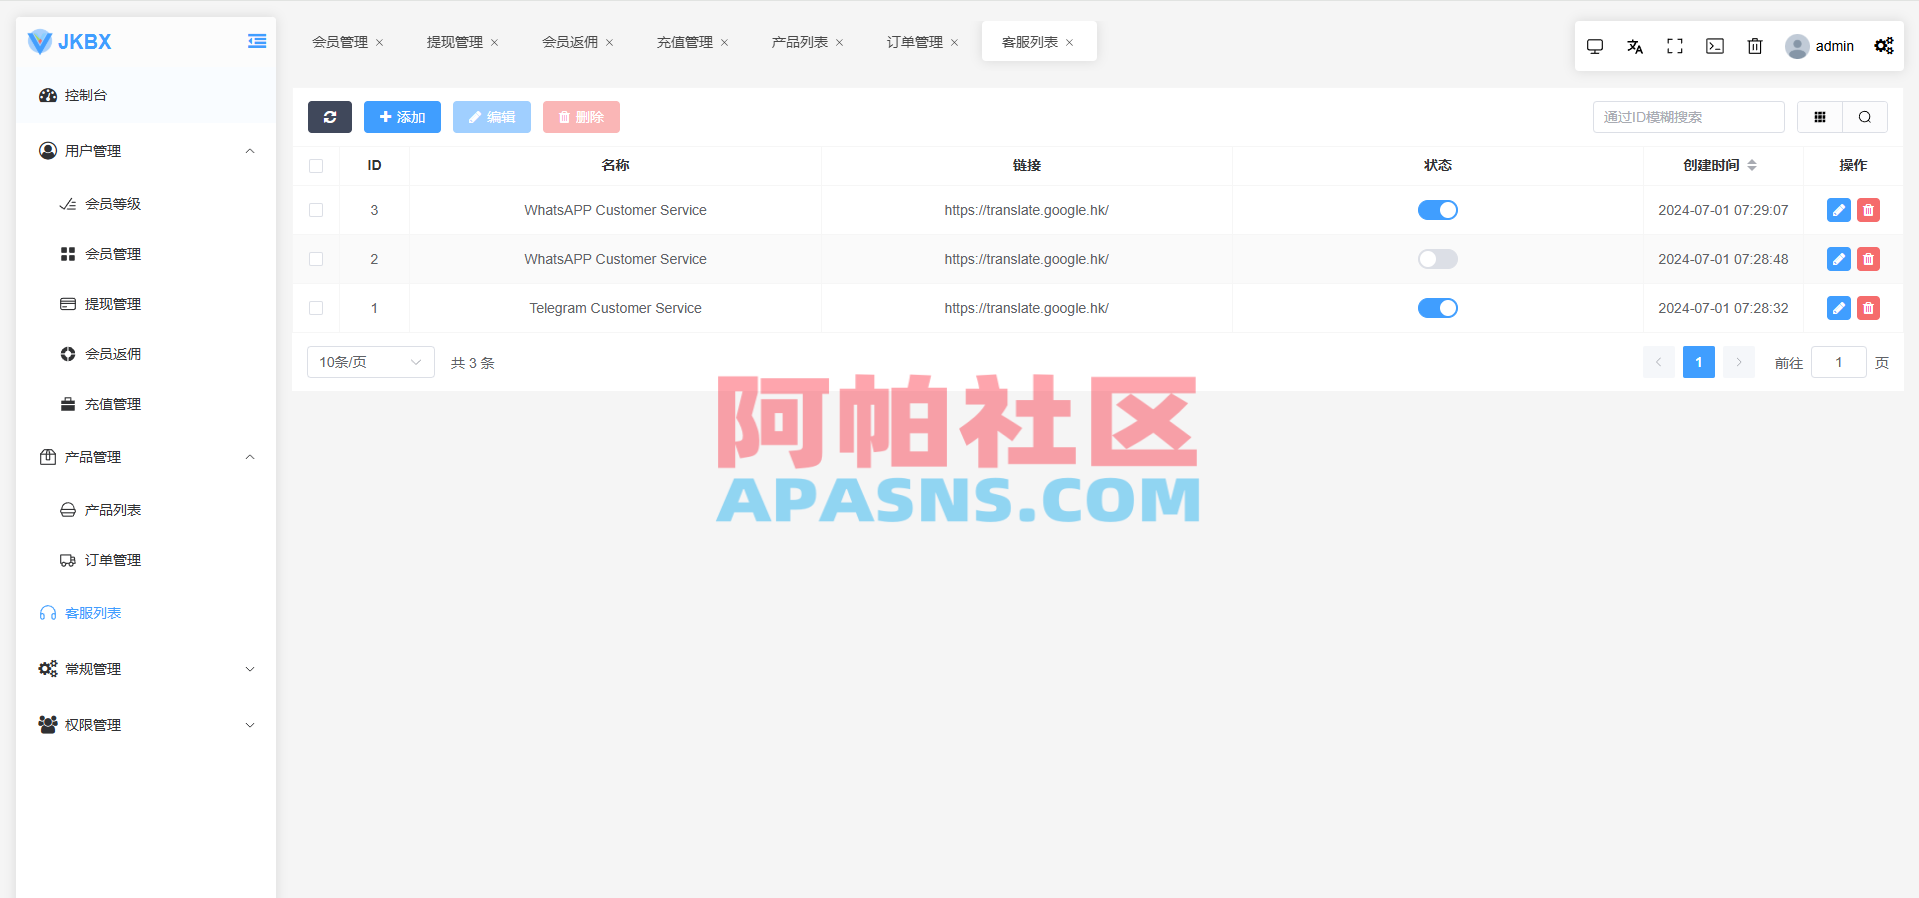1919x898 pixels.
Task: Check the checkbox for row ID 3
Action: (316, 210)
